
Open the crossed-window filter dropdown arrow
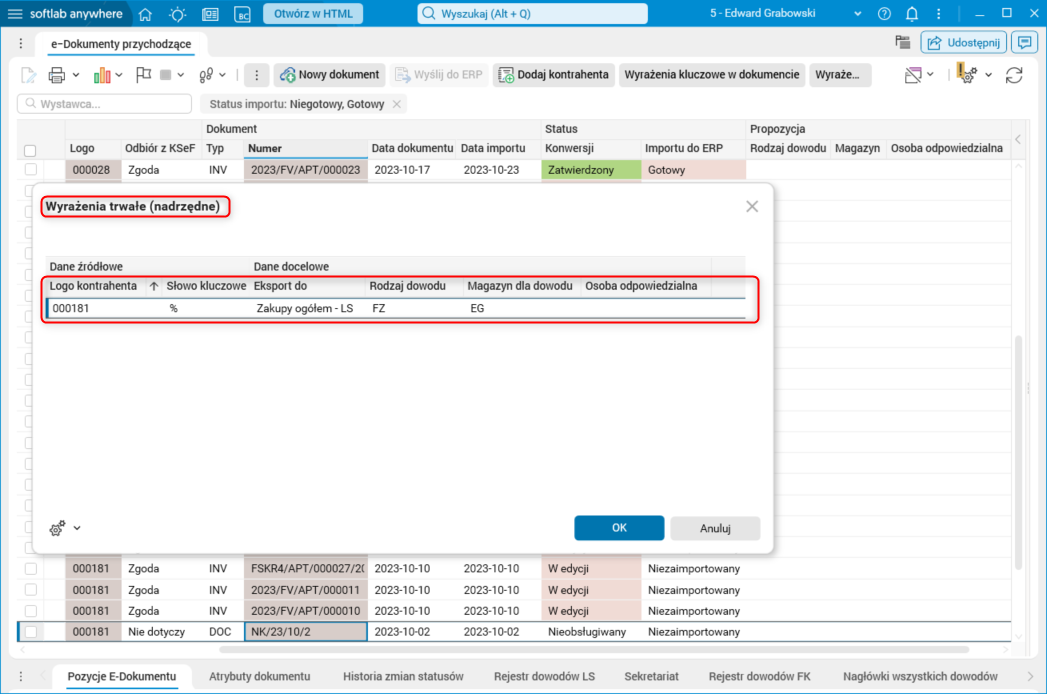(930, 75)
